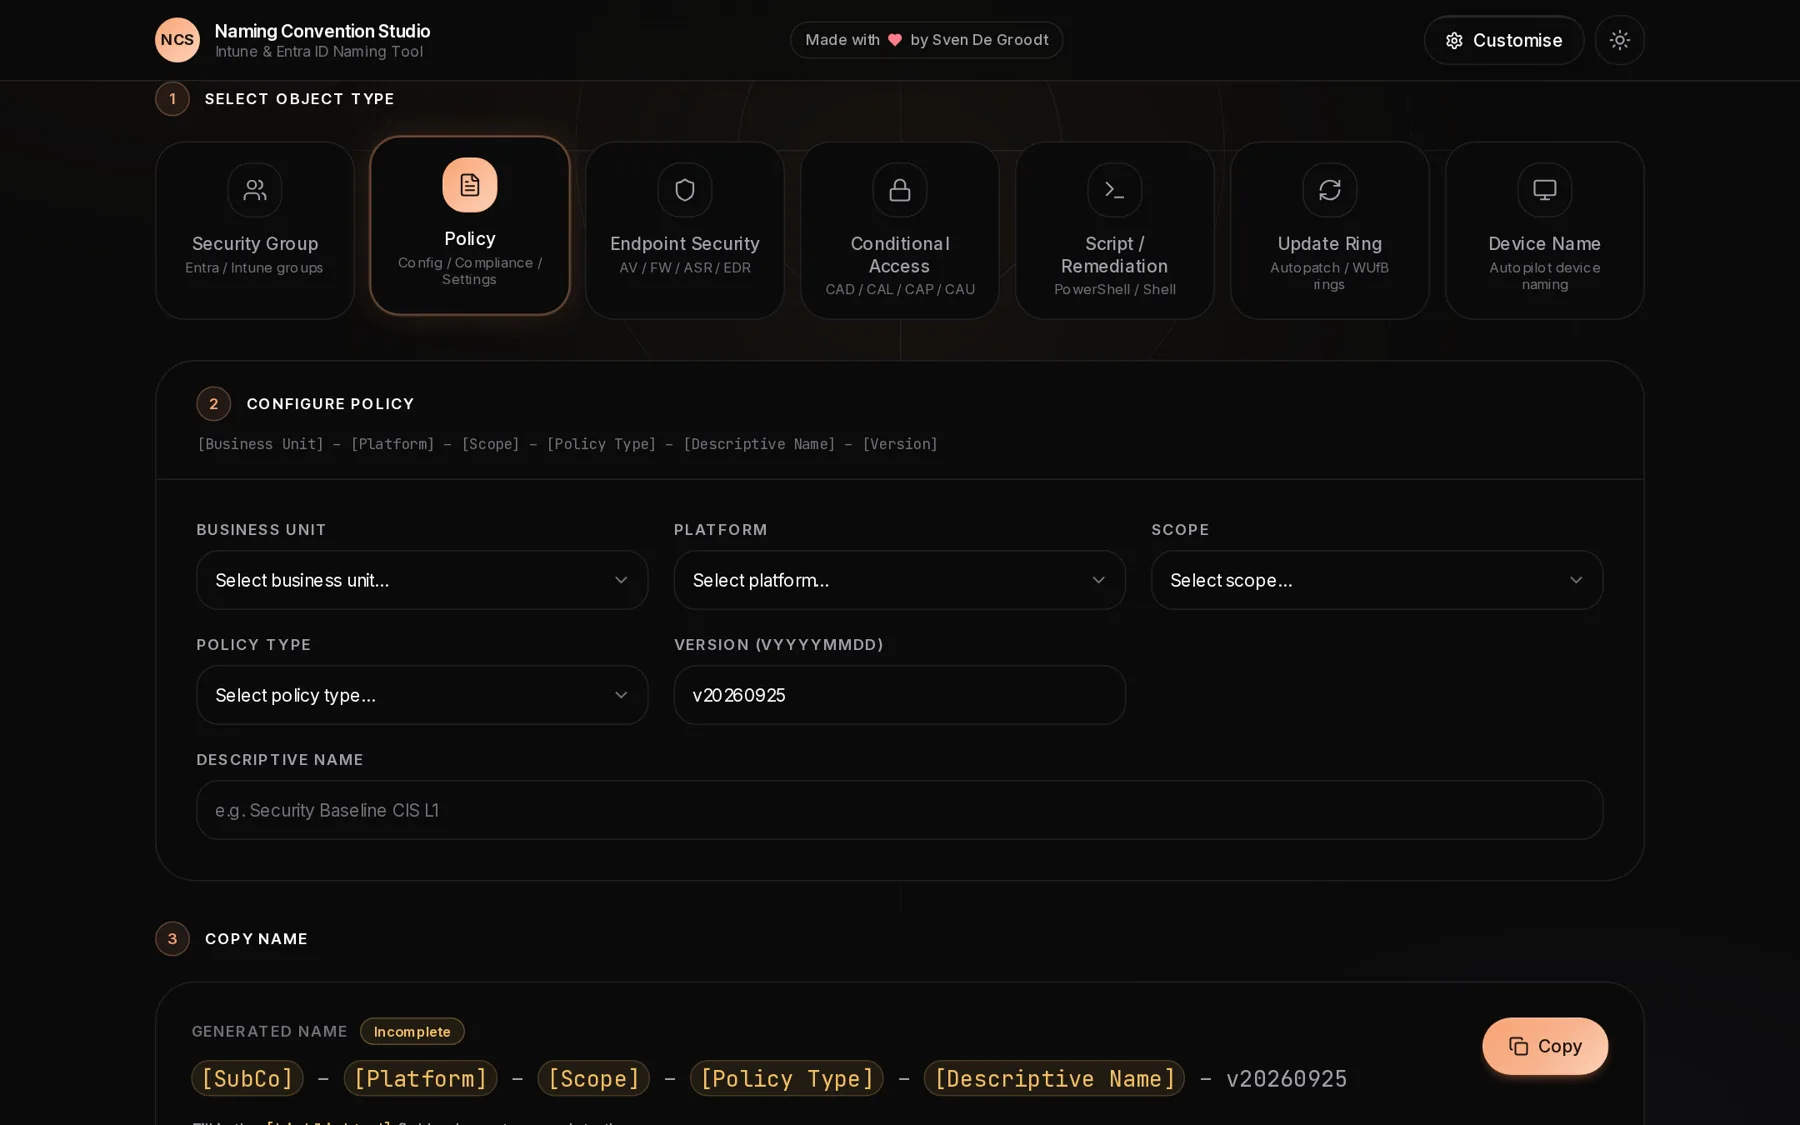
Task: Select the Security Group object type label
Action: (255, 244)
